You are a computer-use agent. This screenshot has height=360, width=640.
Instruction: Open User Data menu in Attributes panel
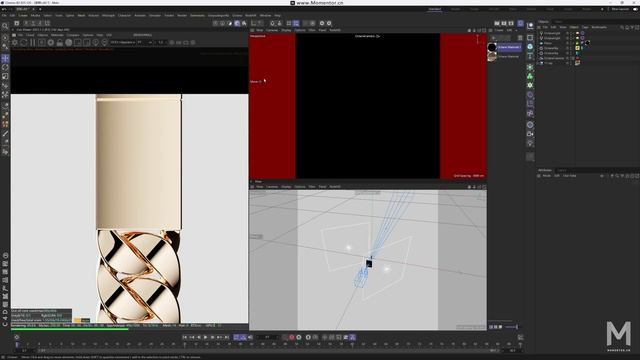(569, 176)
